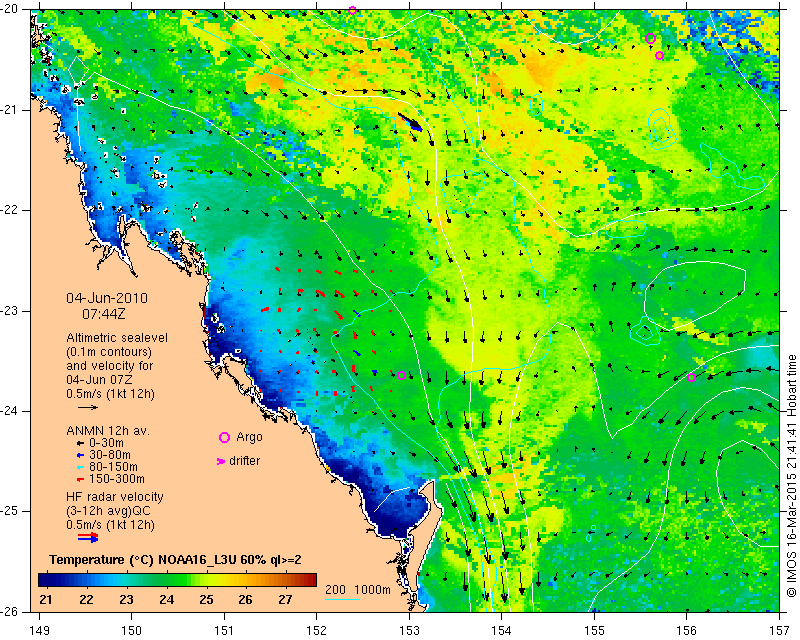800x640 pixels.
Task: Select the cyan 80-150m ANMN legend arrow
Action: coord(80,467)
